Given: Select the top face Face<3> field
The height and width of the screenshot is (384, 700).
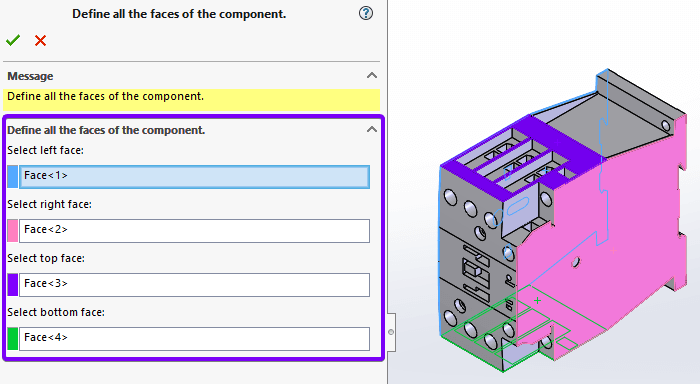Looking at the screenshot, I should pyautogui.click(x=194, y=284).
